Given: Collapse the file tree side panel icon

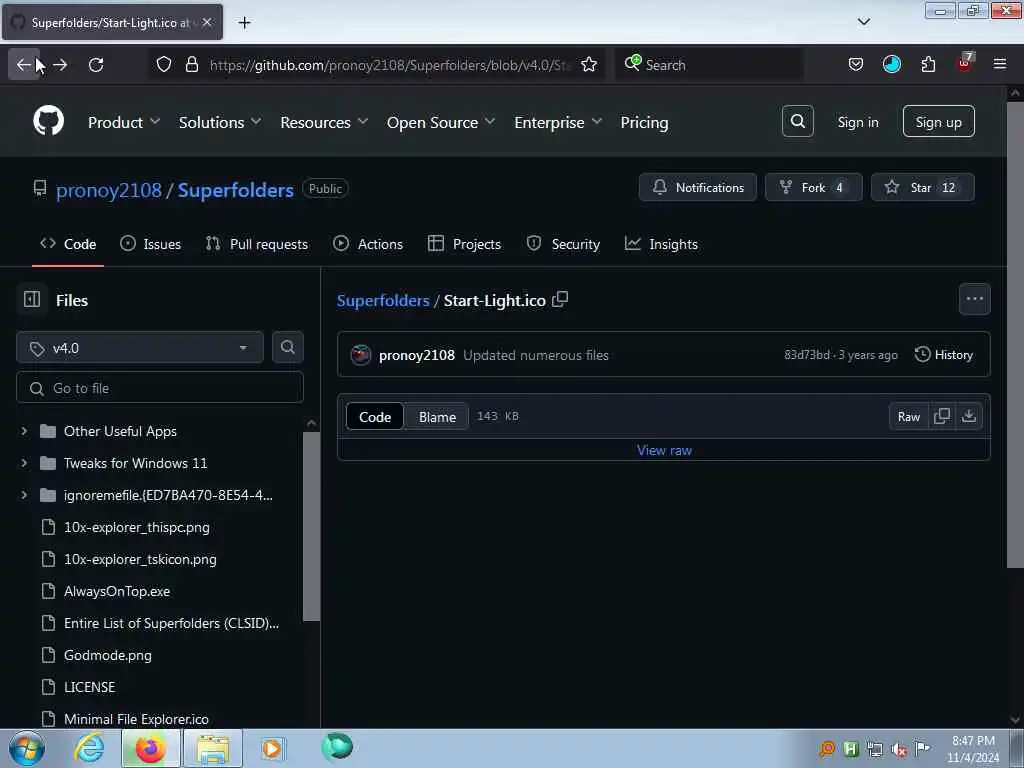Looking at the screenshot, I should (x=32, y=299).
